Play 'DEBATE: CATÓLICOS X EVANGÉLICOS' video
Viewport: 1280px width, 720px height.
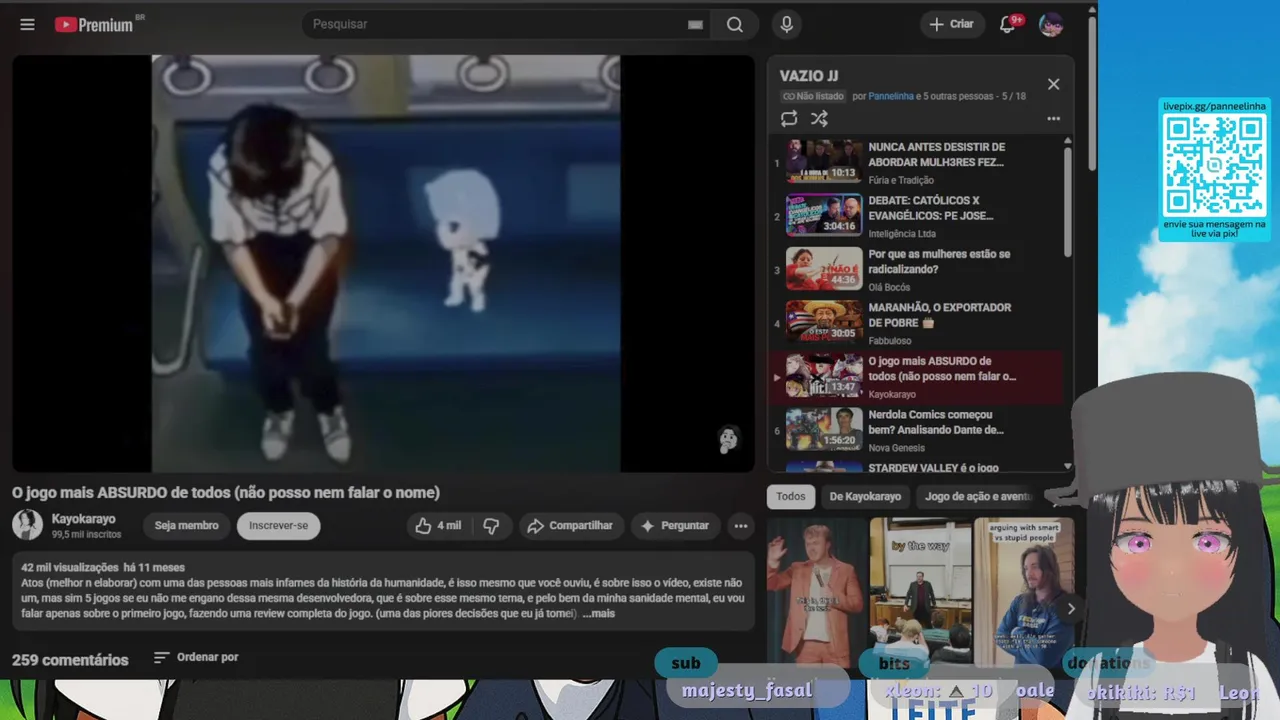pyautogui.click(x=915, y=215)
